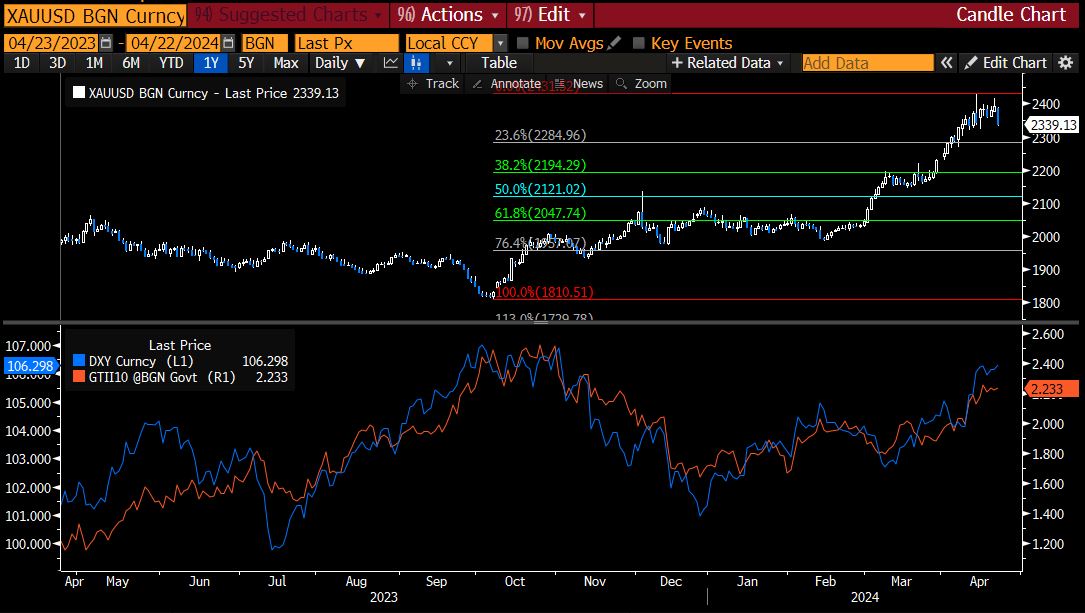Open the Local CCY dropdown arrow
The image size is (1085, 613).
500,43
